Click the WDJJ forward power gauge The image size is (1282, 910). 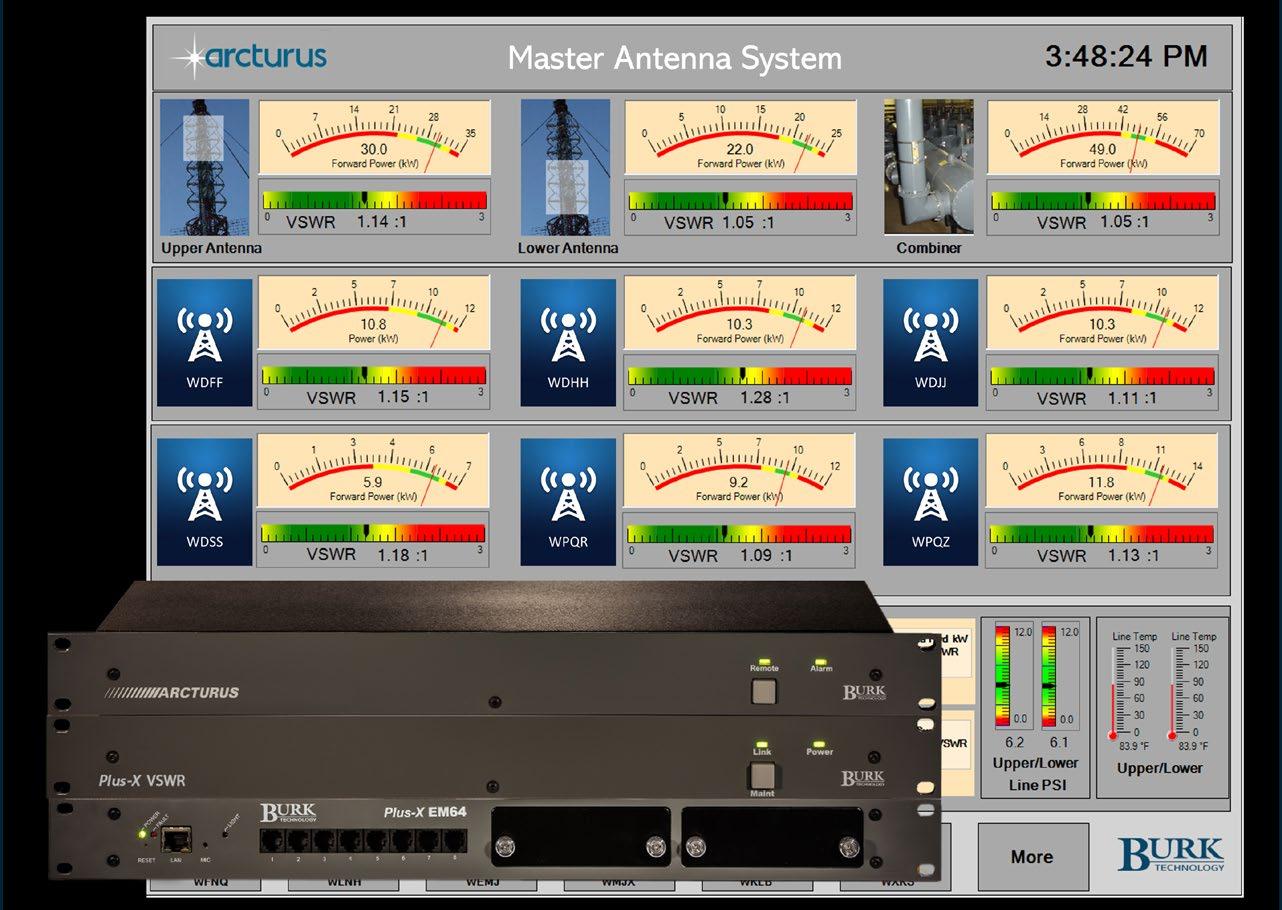(x=1102, y=313)
